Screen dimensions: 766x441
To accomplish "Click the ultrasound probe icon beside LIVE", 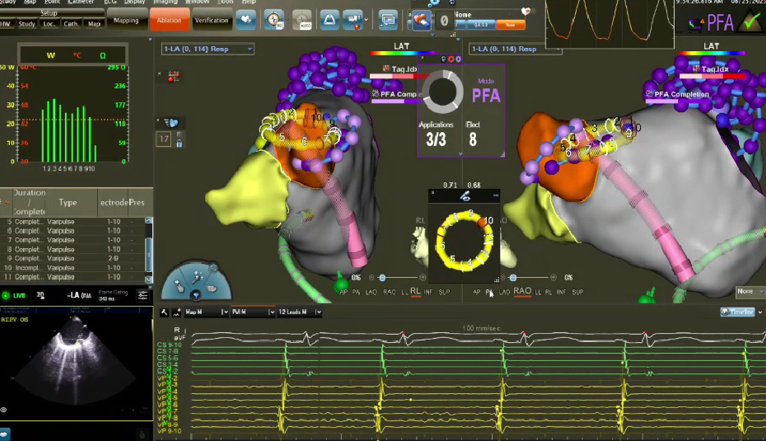I will (41, 296).
